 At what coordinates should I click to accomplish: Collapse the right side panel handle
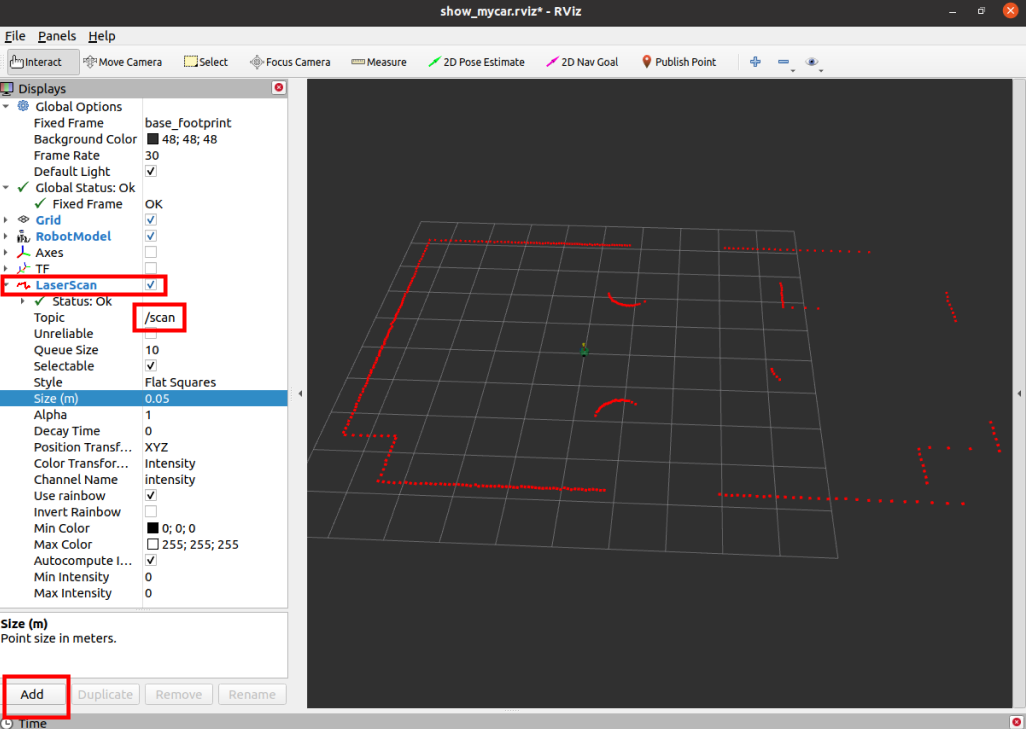coord(1019,393)
